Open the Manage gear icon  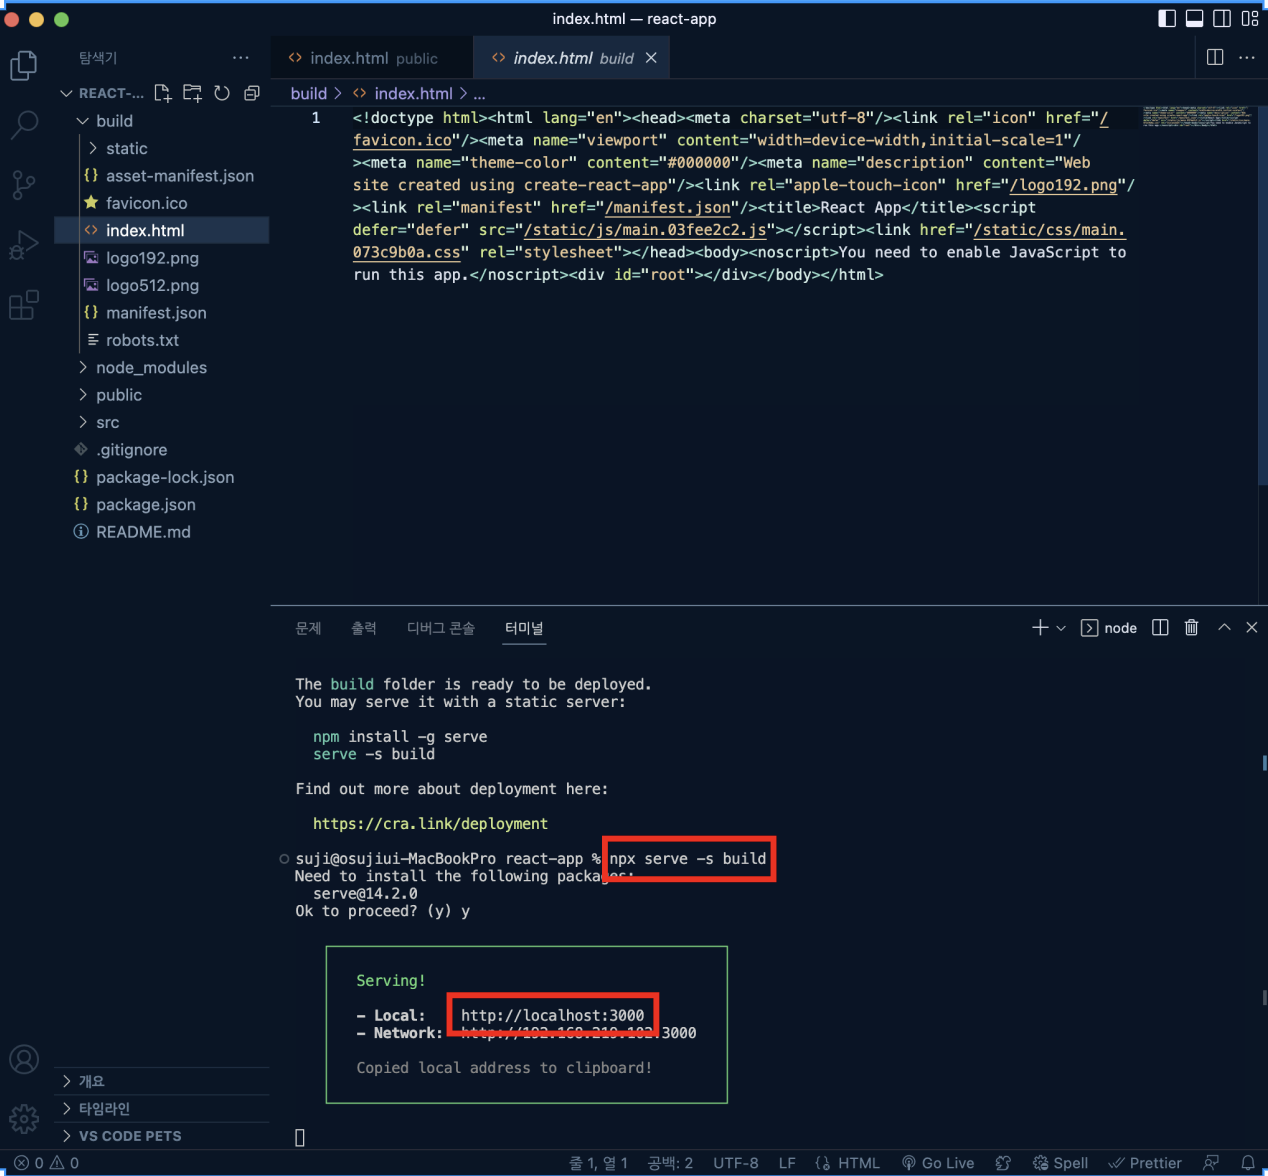(23, 1118)
